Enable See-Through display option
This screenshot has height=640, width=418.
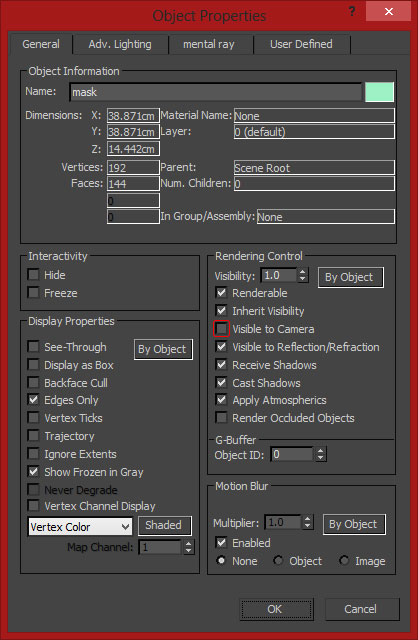[x=33, y=347]
